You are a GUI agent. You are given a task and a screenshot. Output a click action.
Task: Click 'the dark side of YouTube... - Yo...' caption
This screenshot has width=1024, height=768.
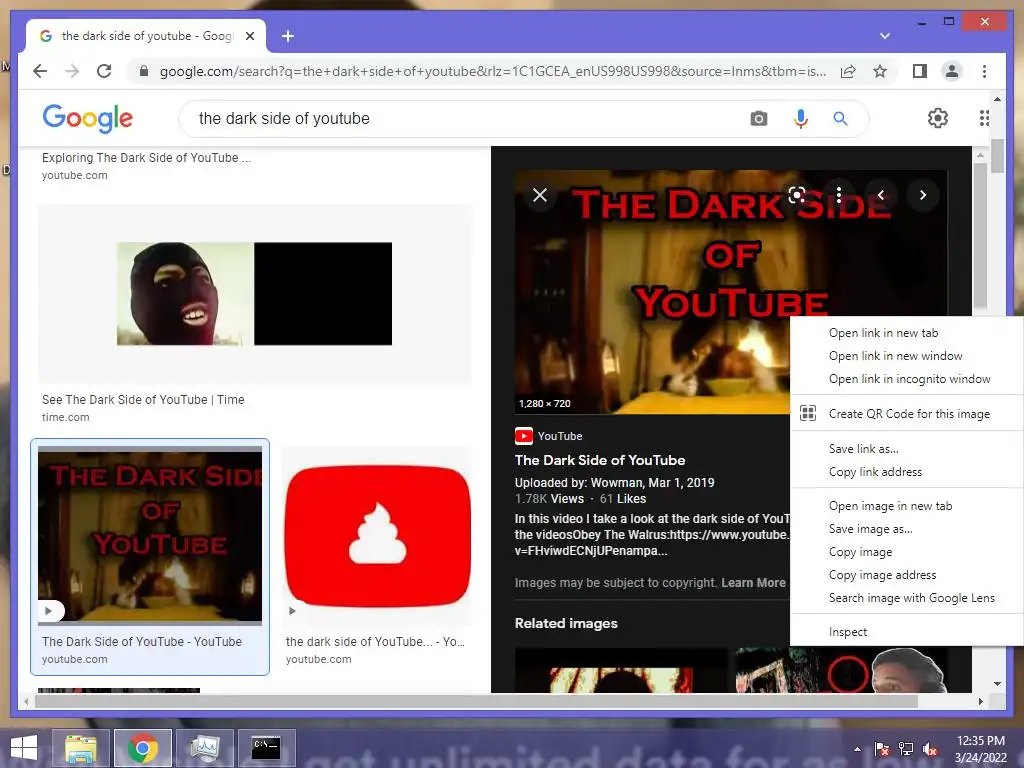point(376,642)
